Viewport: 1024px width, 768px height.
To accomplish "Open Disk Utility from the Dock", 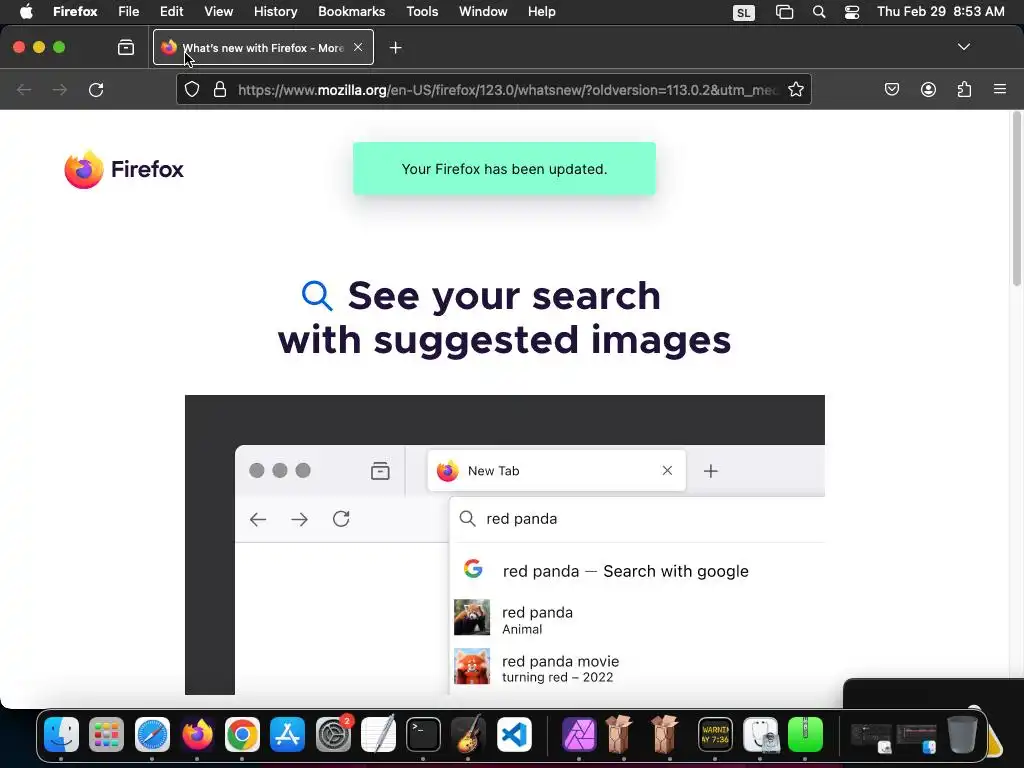I will click(x=760, y=735).
